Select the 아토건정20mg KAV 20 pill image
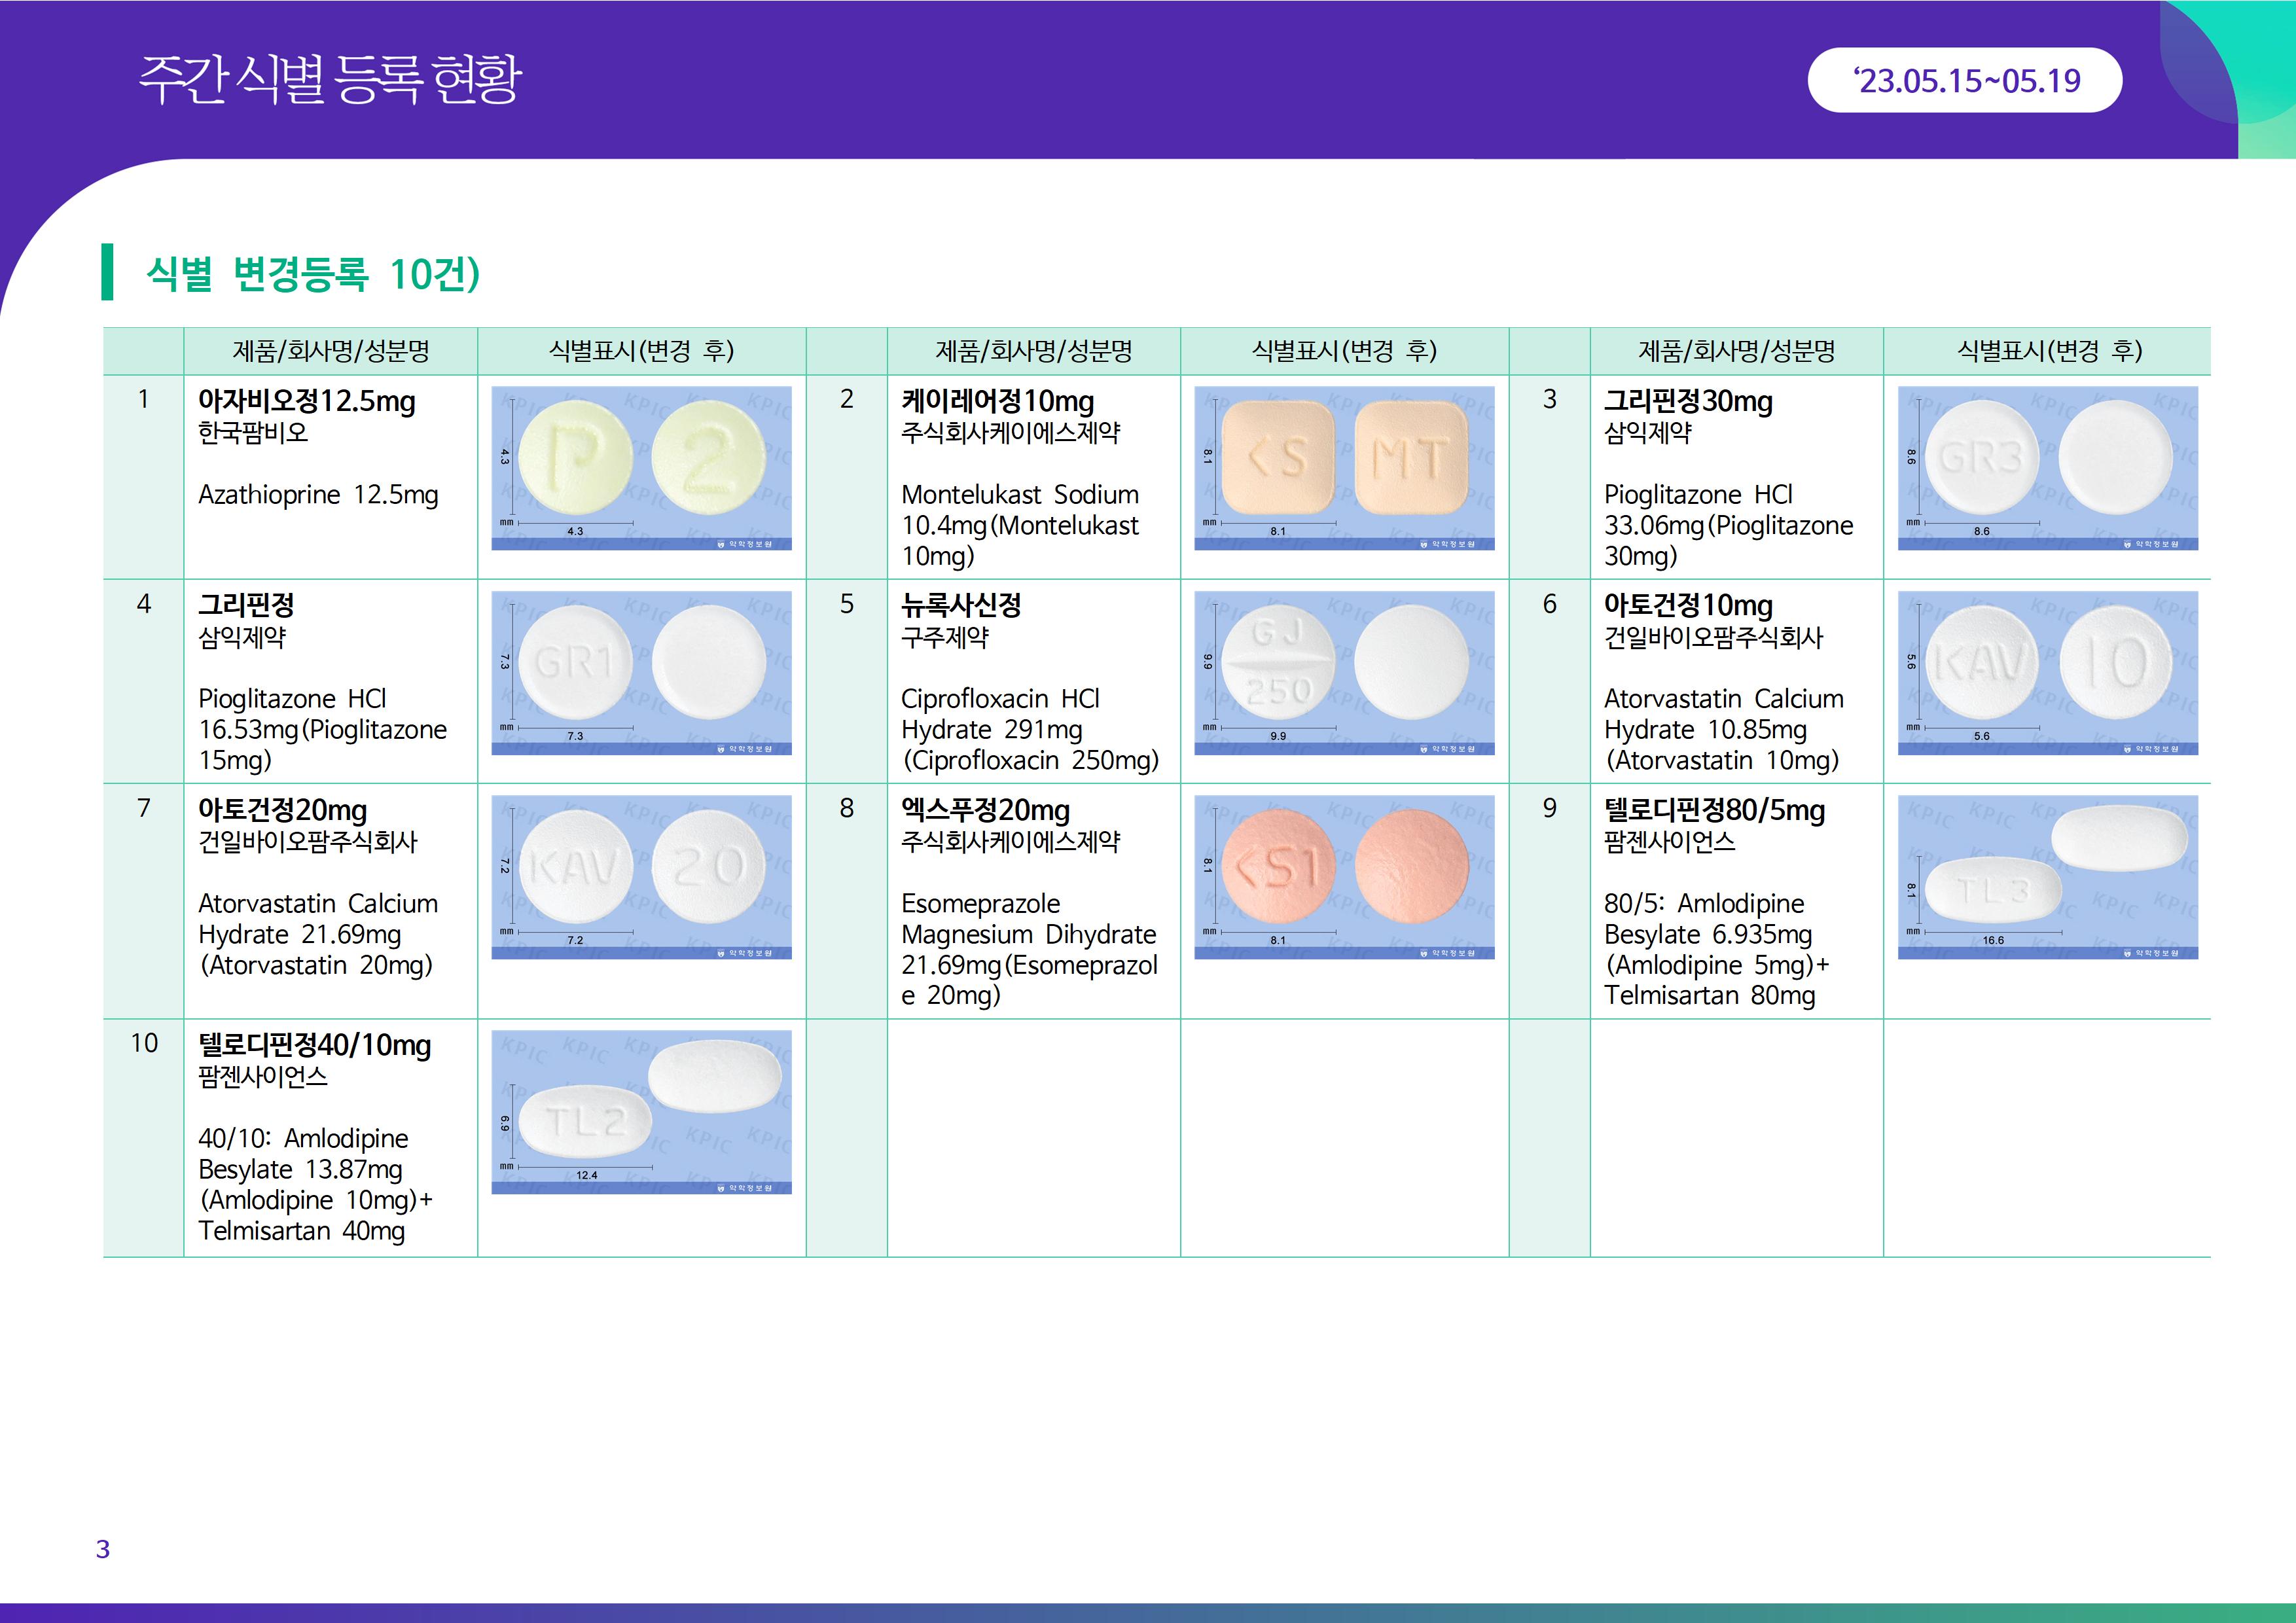Screen dimensions: 2296x1623 641,877
